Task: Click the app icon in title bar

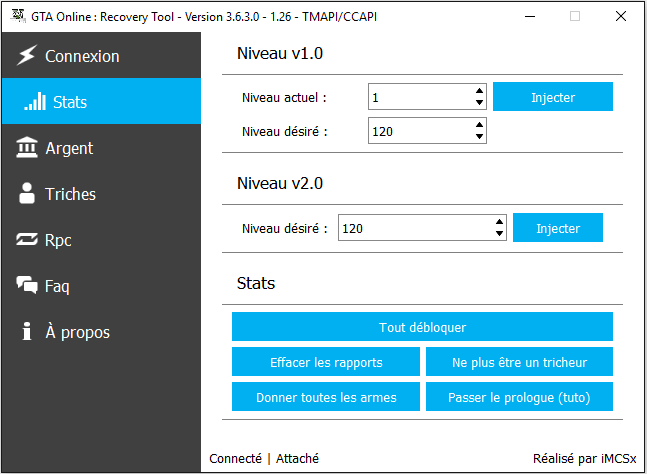Action: tap(18, 16)
